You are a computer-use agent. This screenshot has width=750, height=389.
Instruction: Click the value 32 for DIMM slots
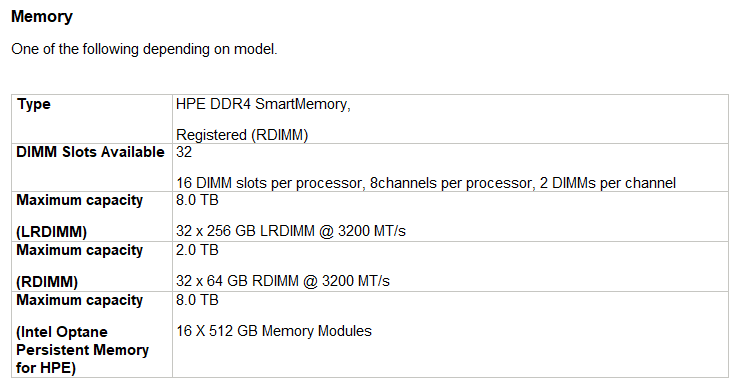(184, 152)
